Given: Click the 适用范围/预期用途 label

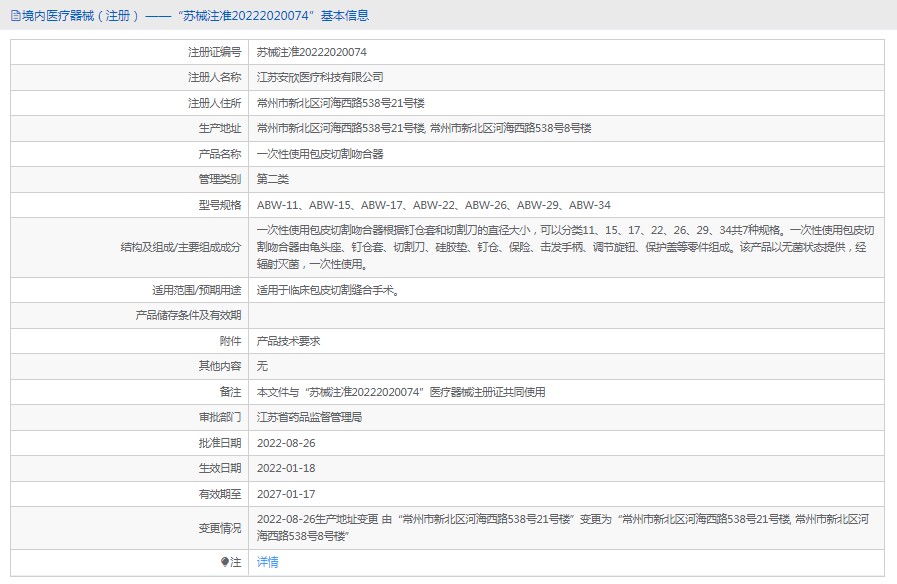Looking at the screenshot, I should coord(196,290).
